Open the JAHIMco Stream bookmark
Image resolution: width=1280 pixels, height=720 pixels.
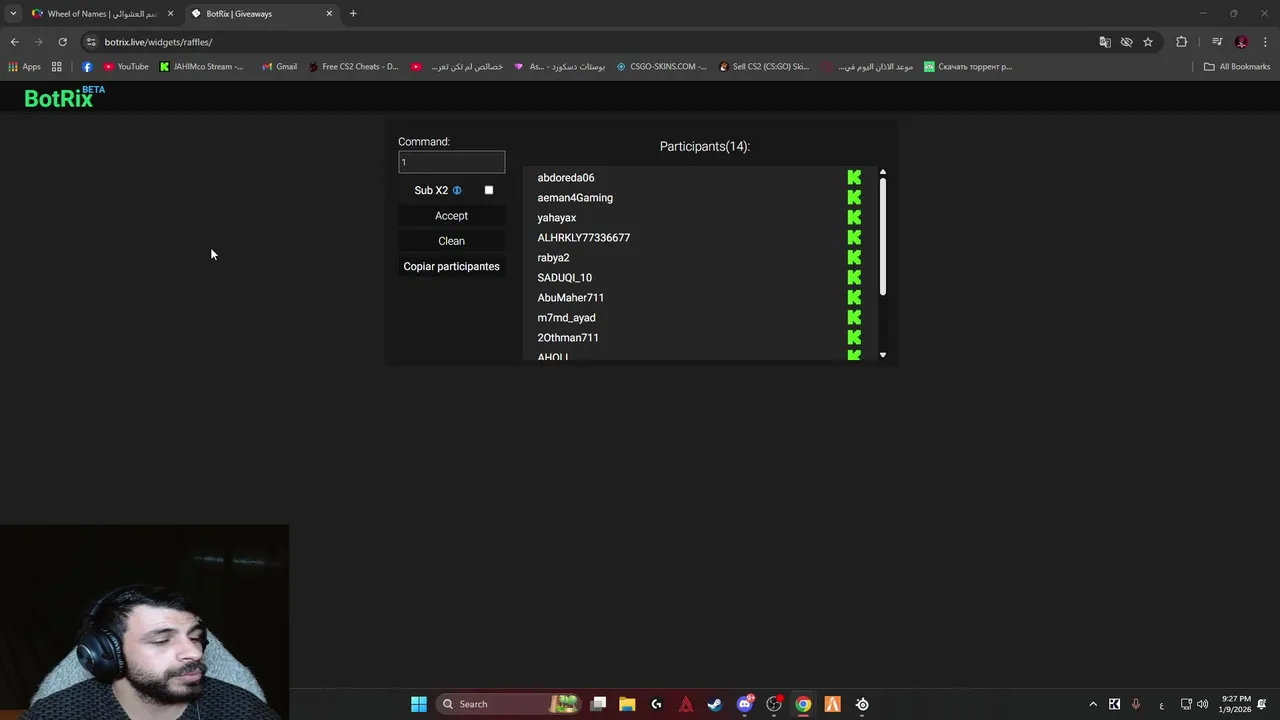(x=201, y=67)
